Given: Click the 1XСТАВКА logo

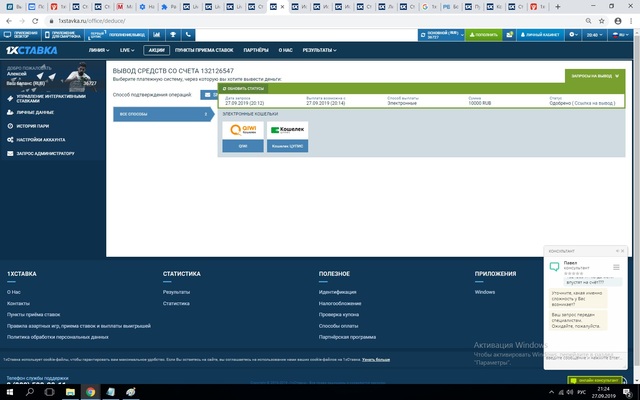Looking at the screenshot, I should tap(31, 50).
